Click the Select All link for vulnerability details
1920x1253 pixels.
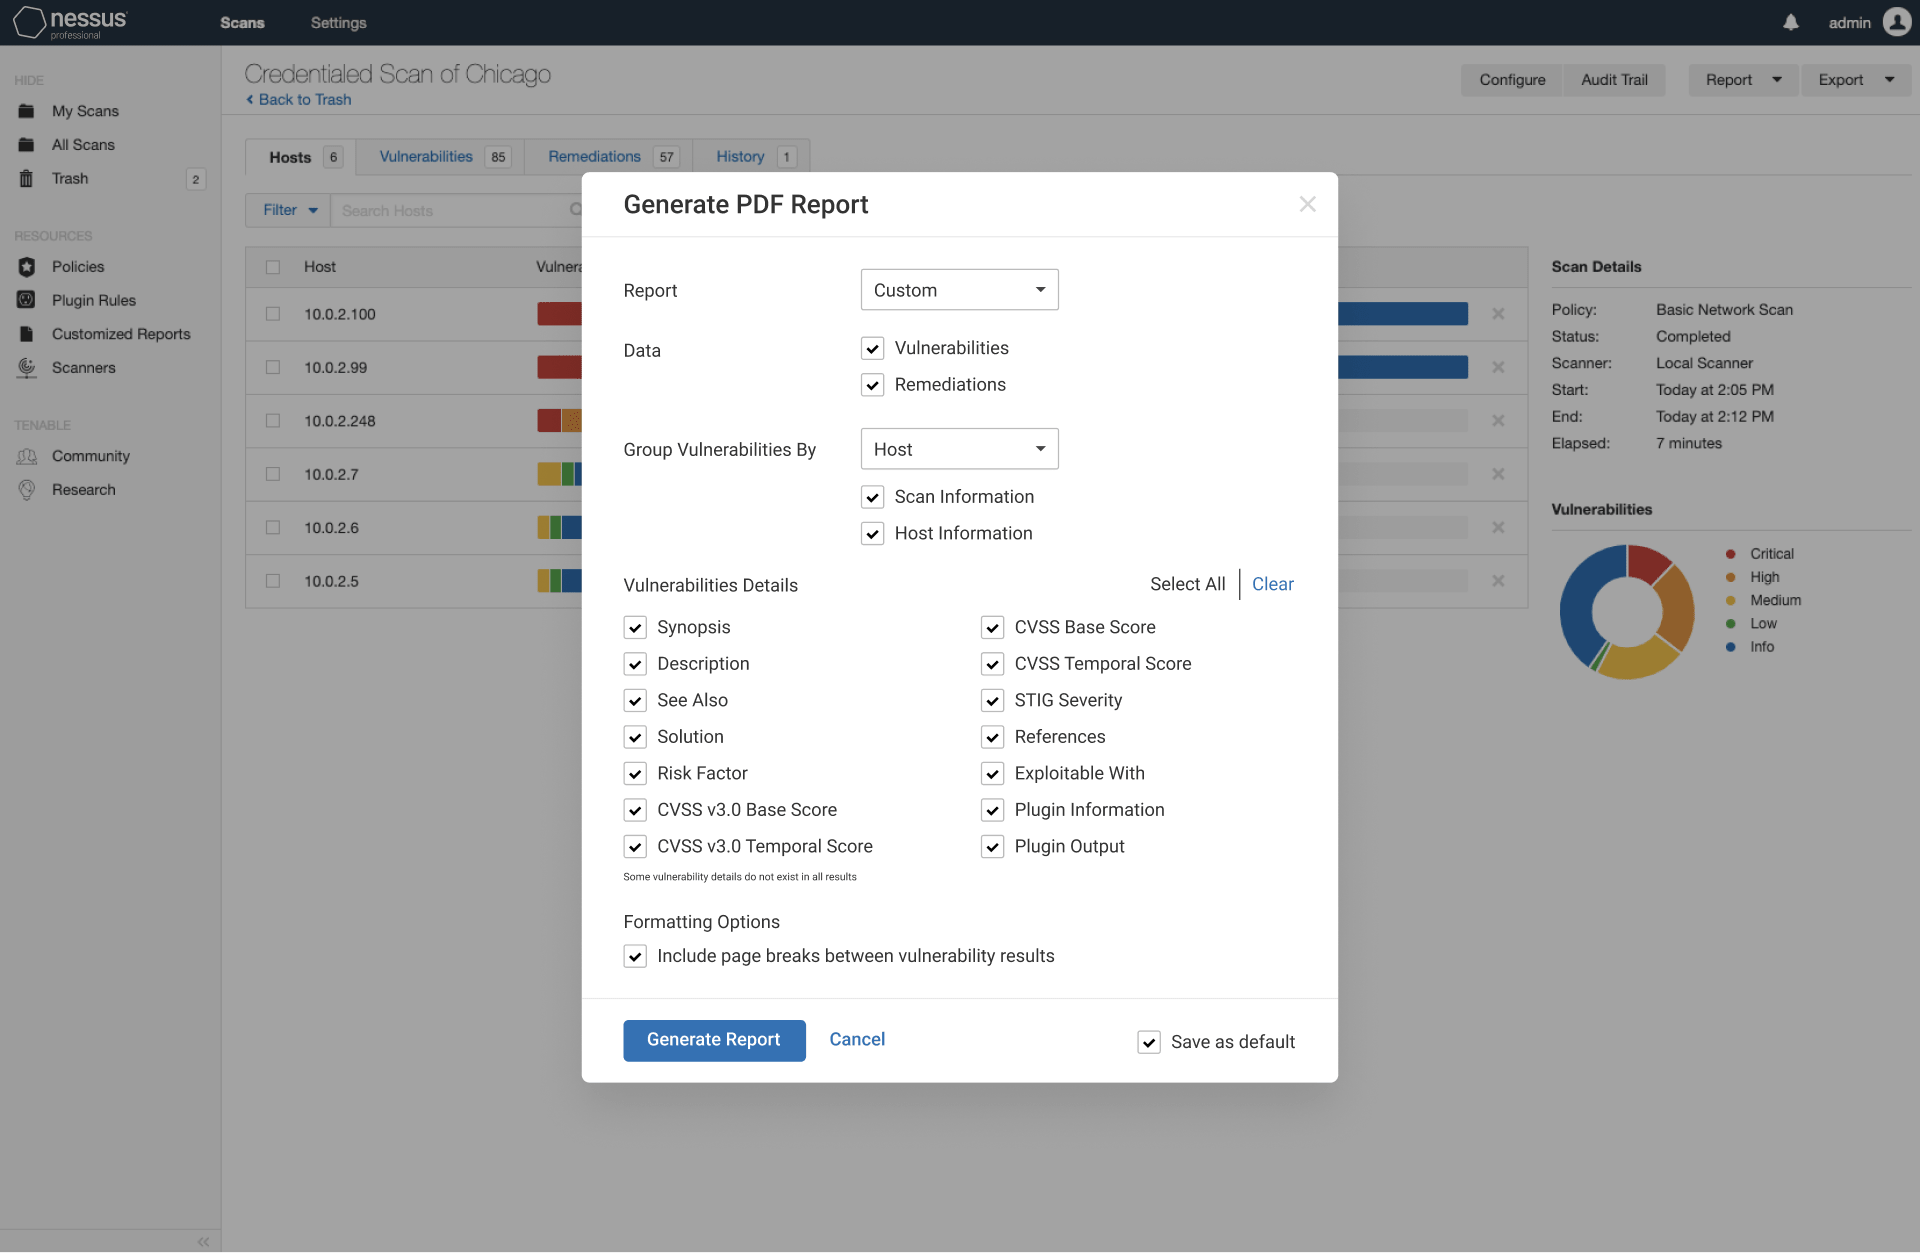[x=1188, y=584]
